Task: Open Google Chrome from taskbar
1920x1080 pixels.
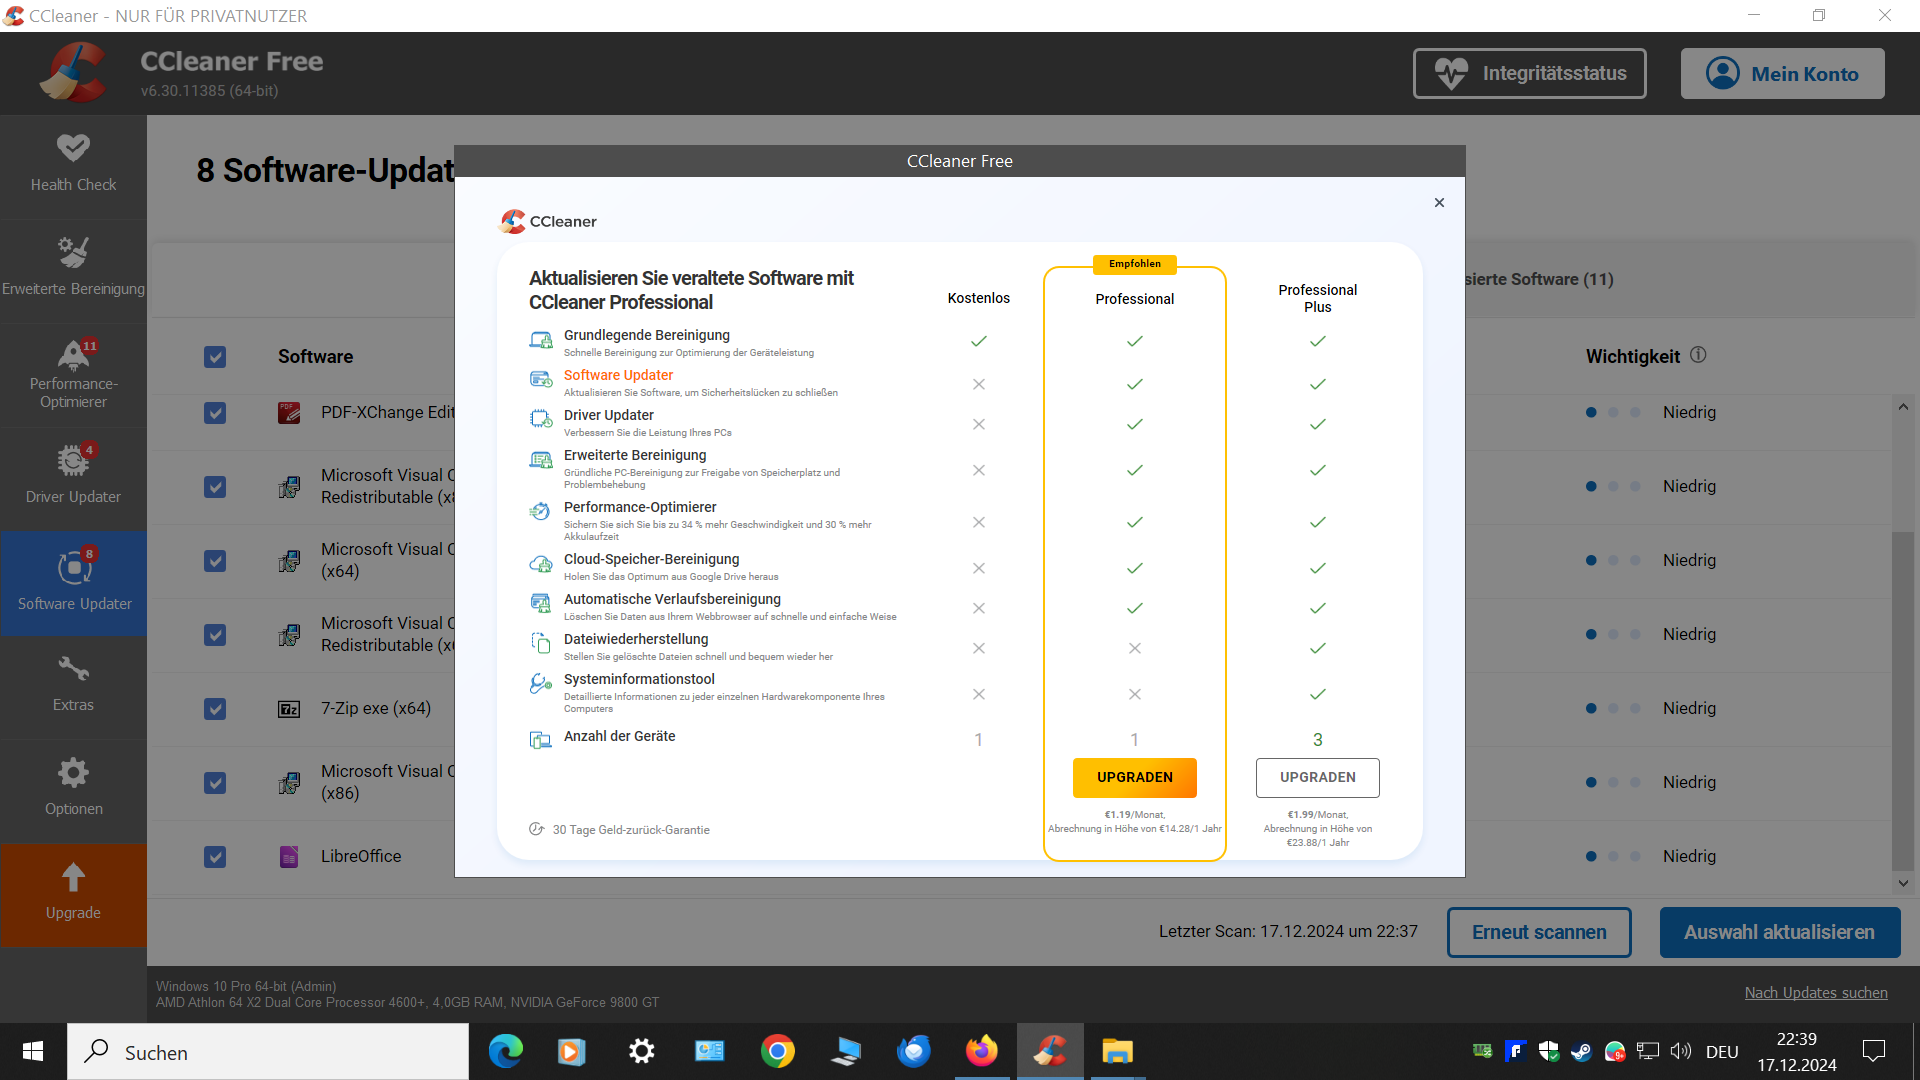Action: (777, 1052)
